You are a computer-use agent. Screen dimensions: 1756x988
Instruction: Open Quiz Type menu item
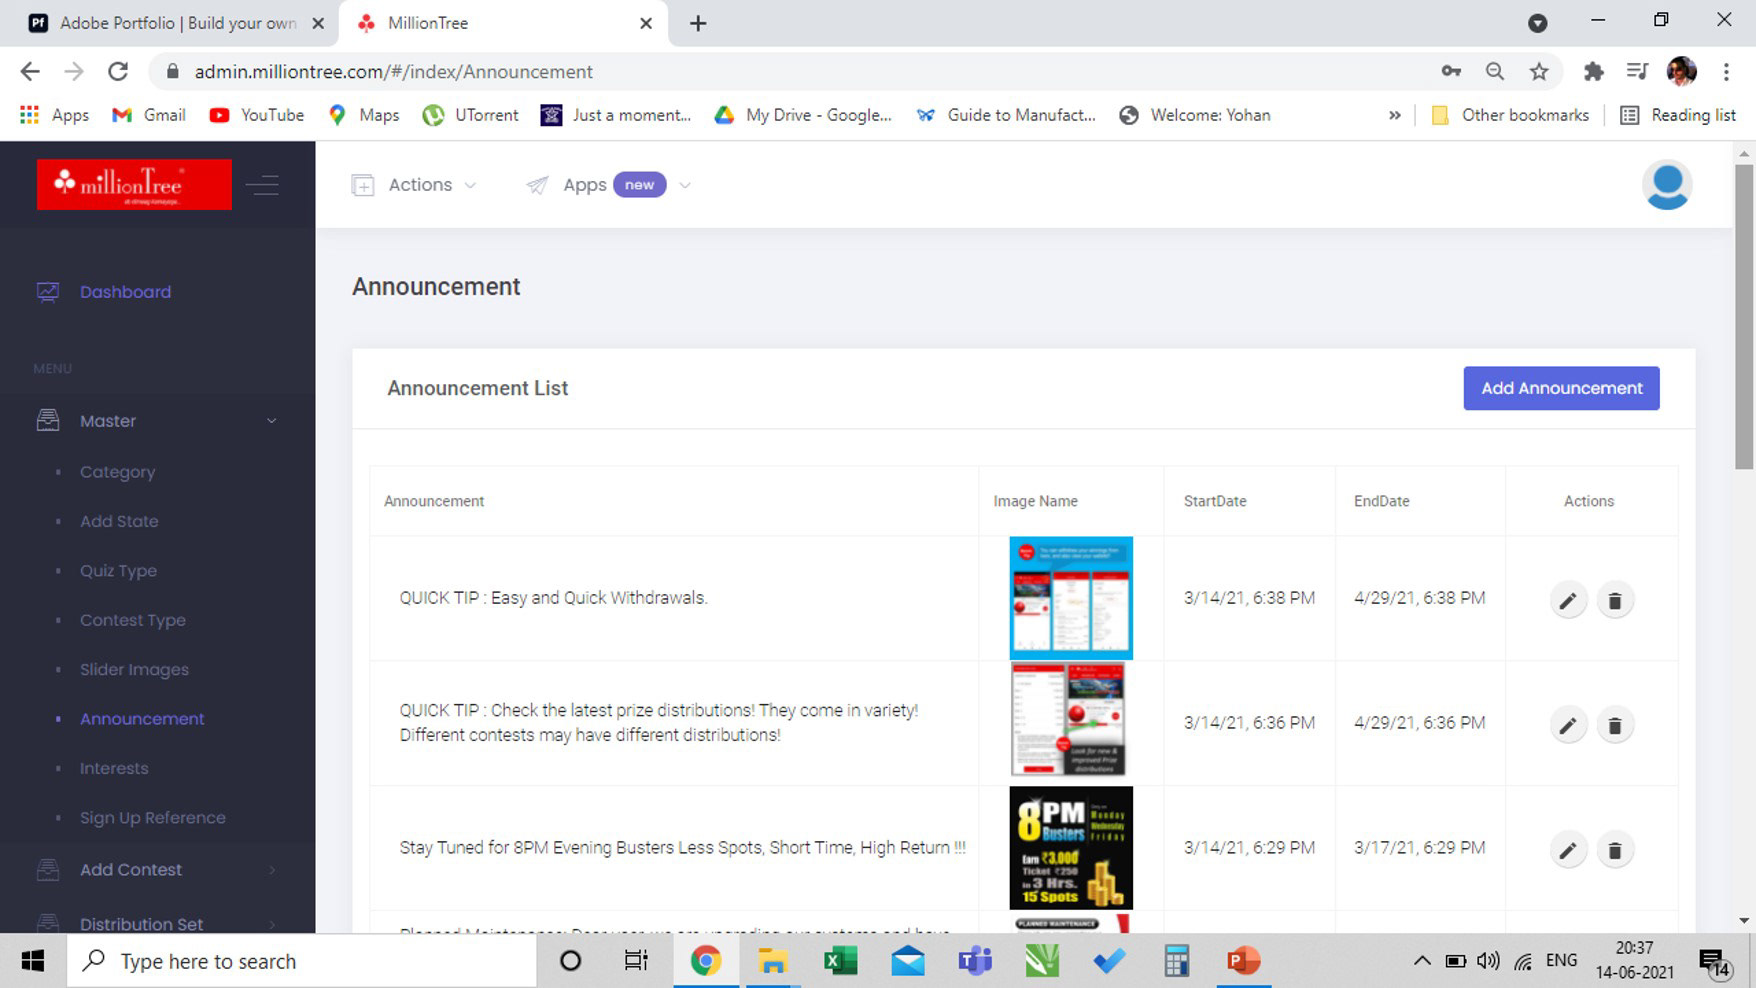coord(118,571)
